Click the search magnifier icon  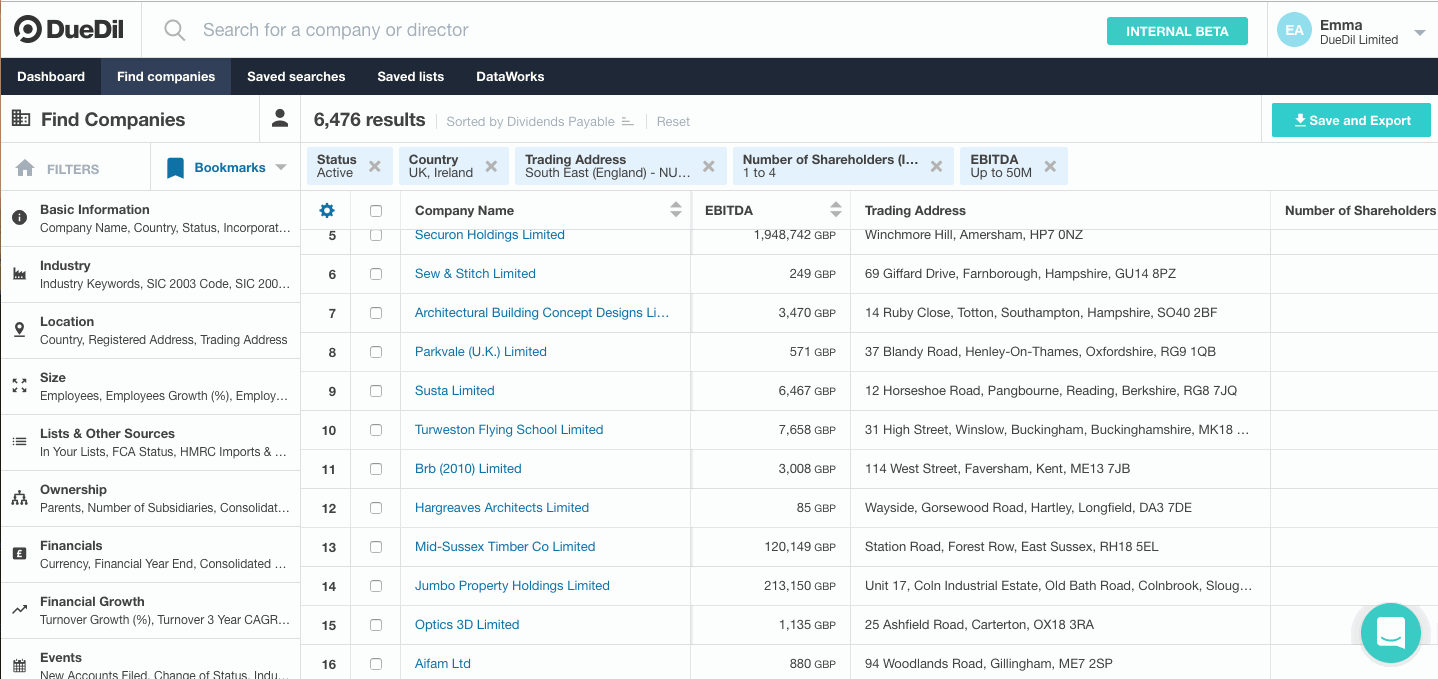[175, 30]
